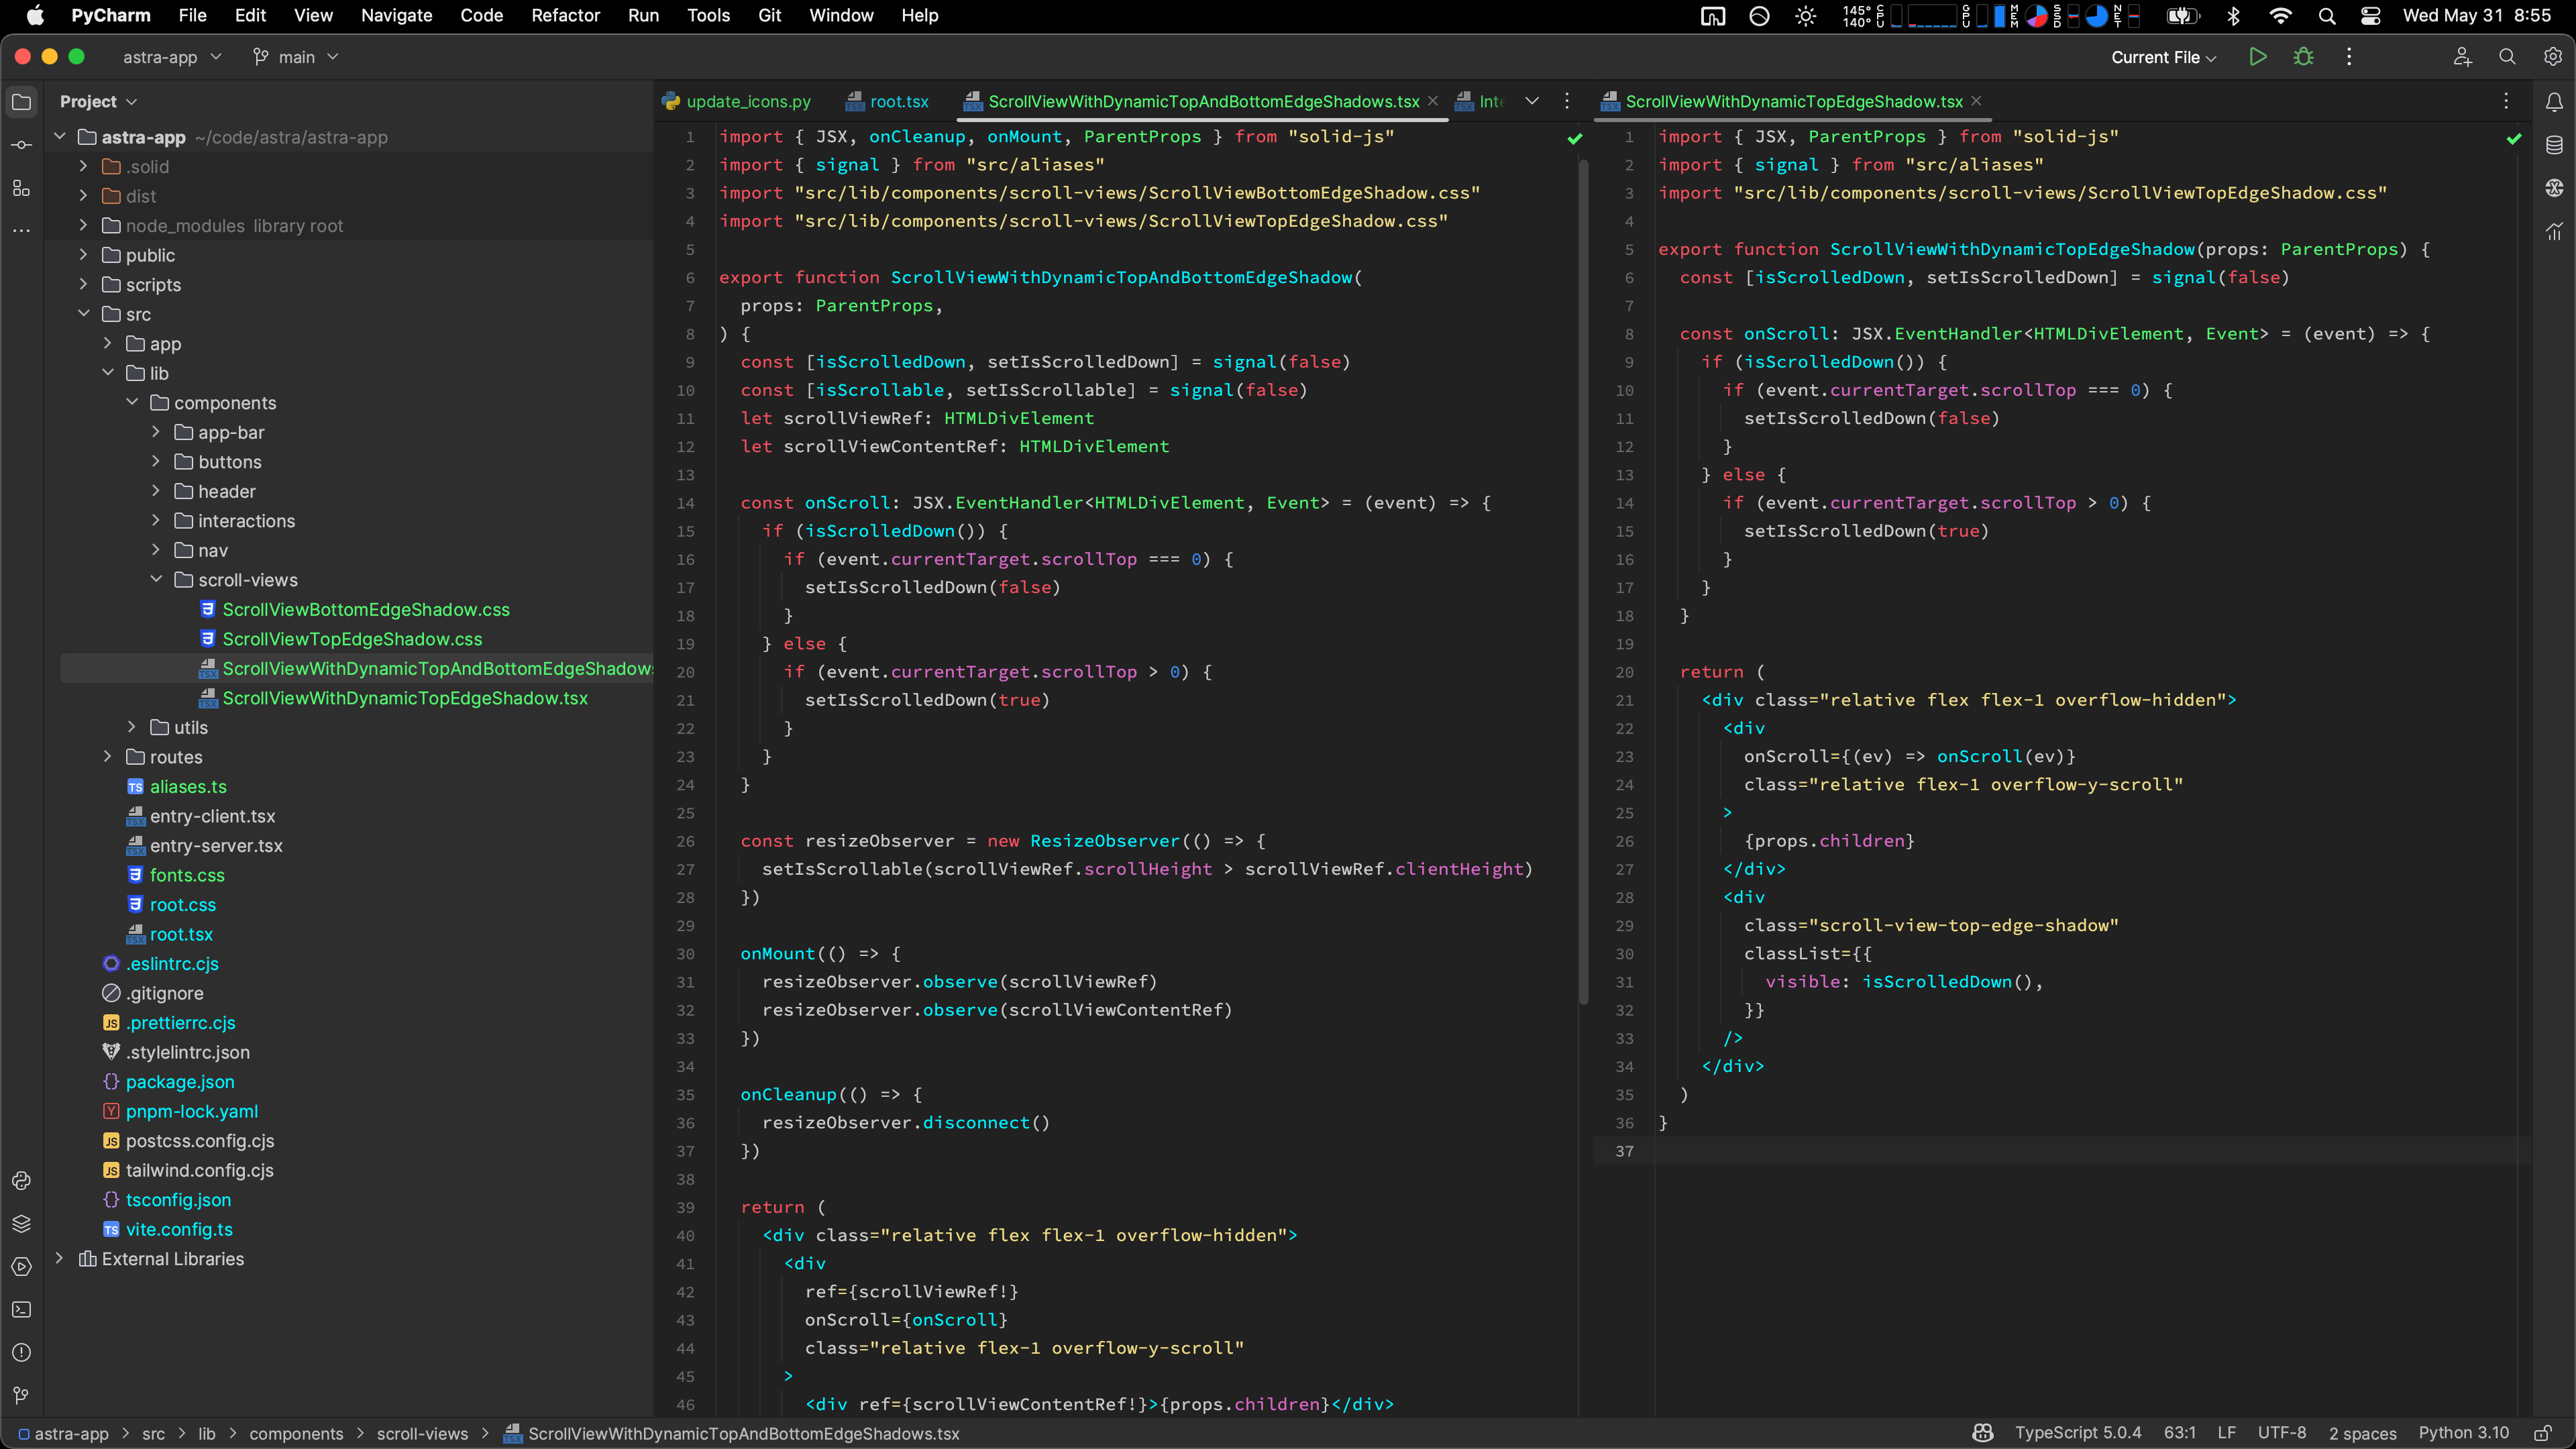Open macOS Control Center toggles icon

(x=2370, y=15)
